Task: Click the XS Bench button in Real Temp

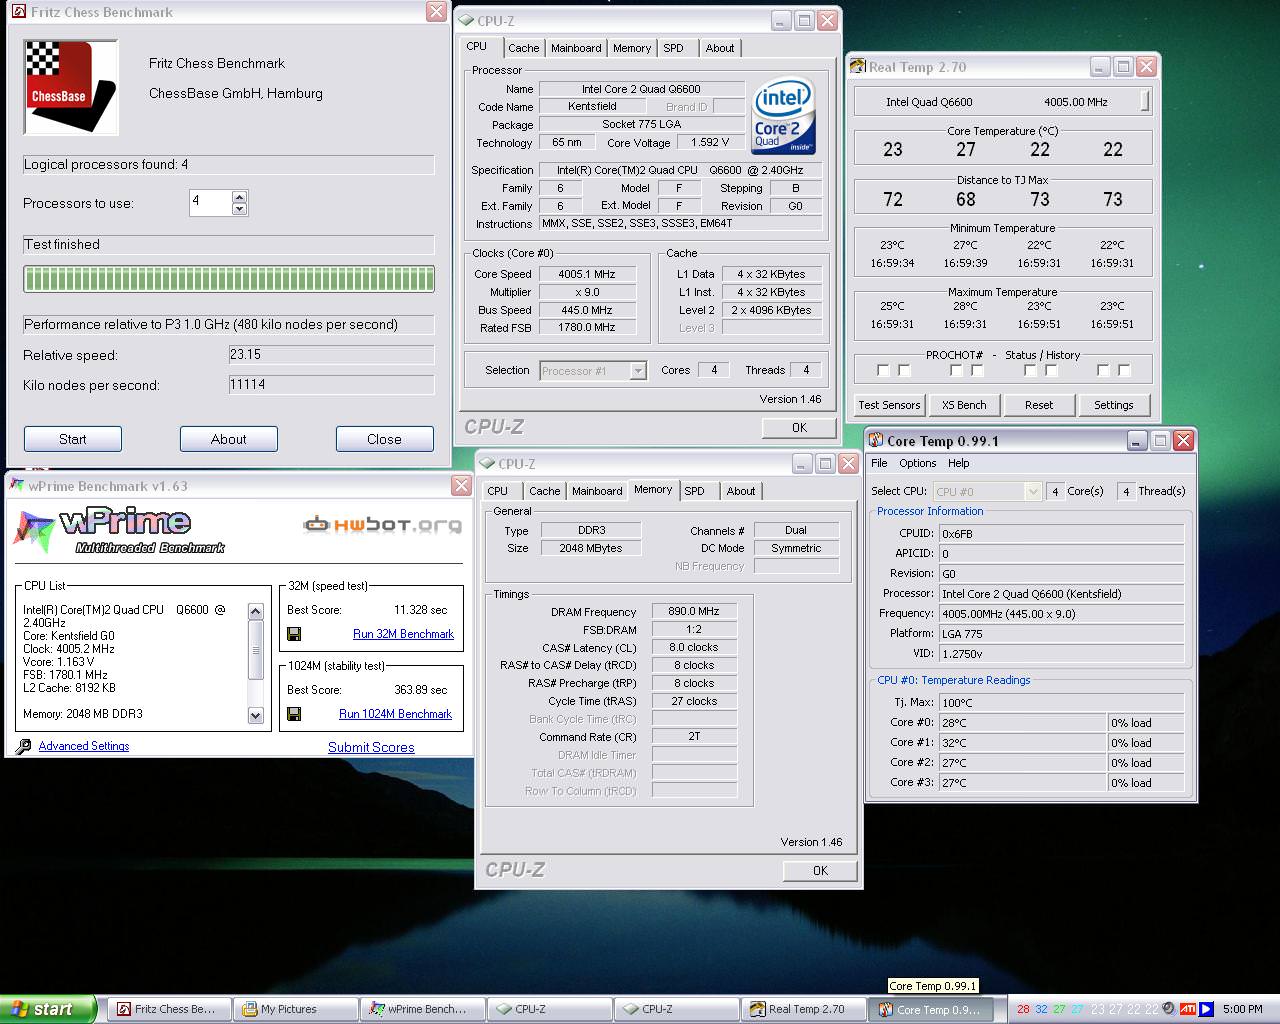Action: (964, 405)
